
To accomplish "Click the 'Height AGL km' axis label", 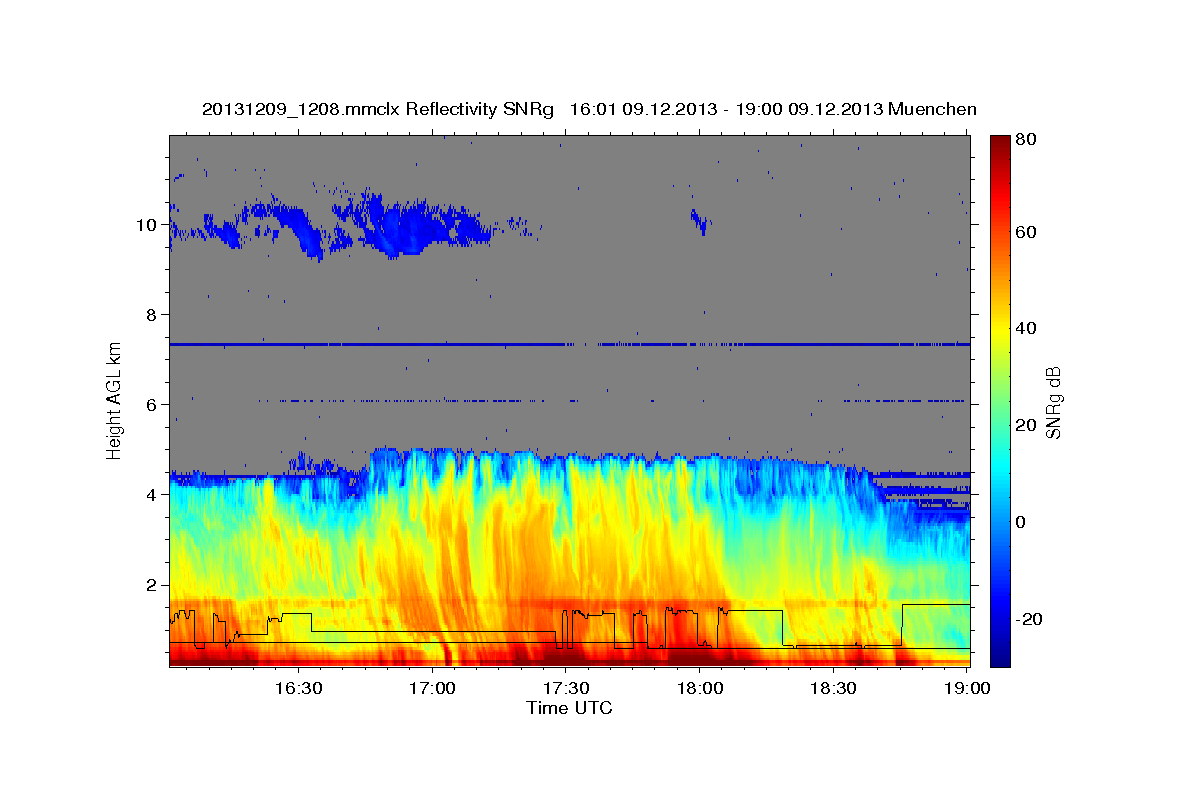I will coord(115,401).
